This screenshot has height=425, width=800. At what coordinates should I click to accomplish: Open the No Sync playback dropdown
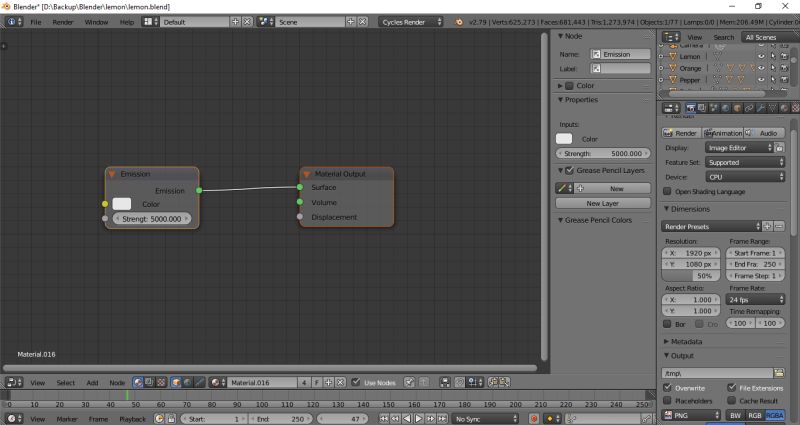485,419
